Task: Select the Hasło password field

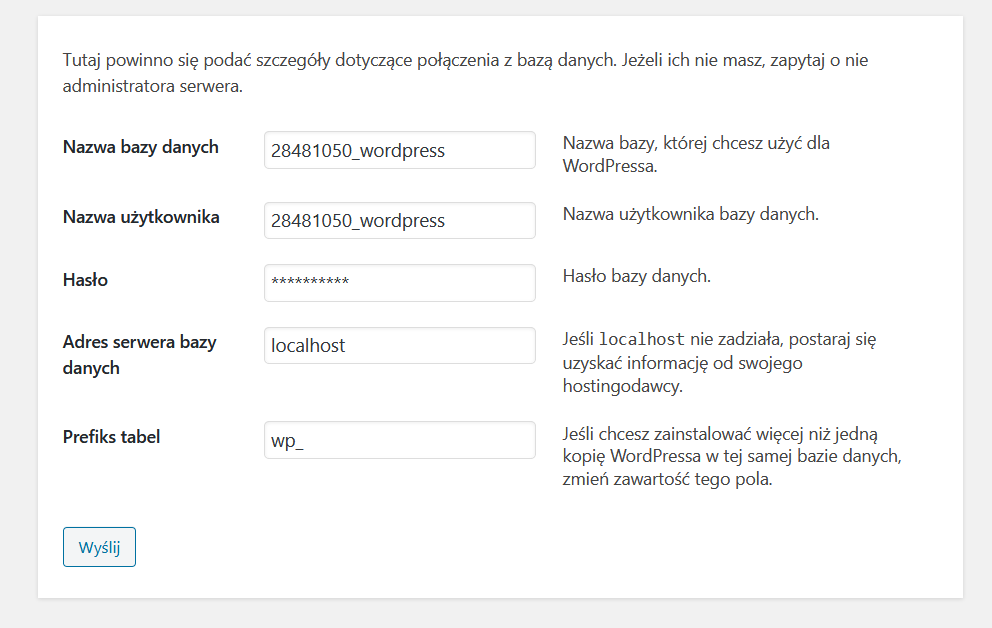Action: point(399,283)
